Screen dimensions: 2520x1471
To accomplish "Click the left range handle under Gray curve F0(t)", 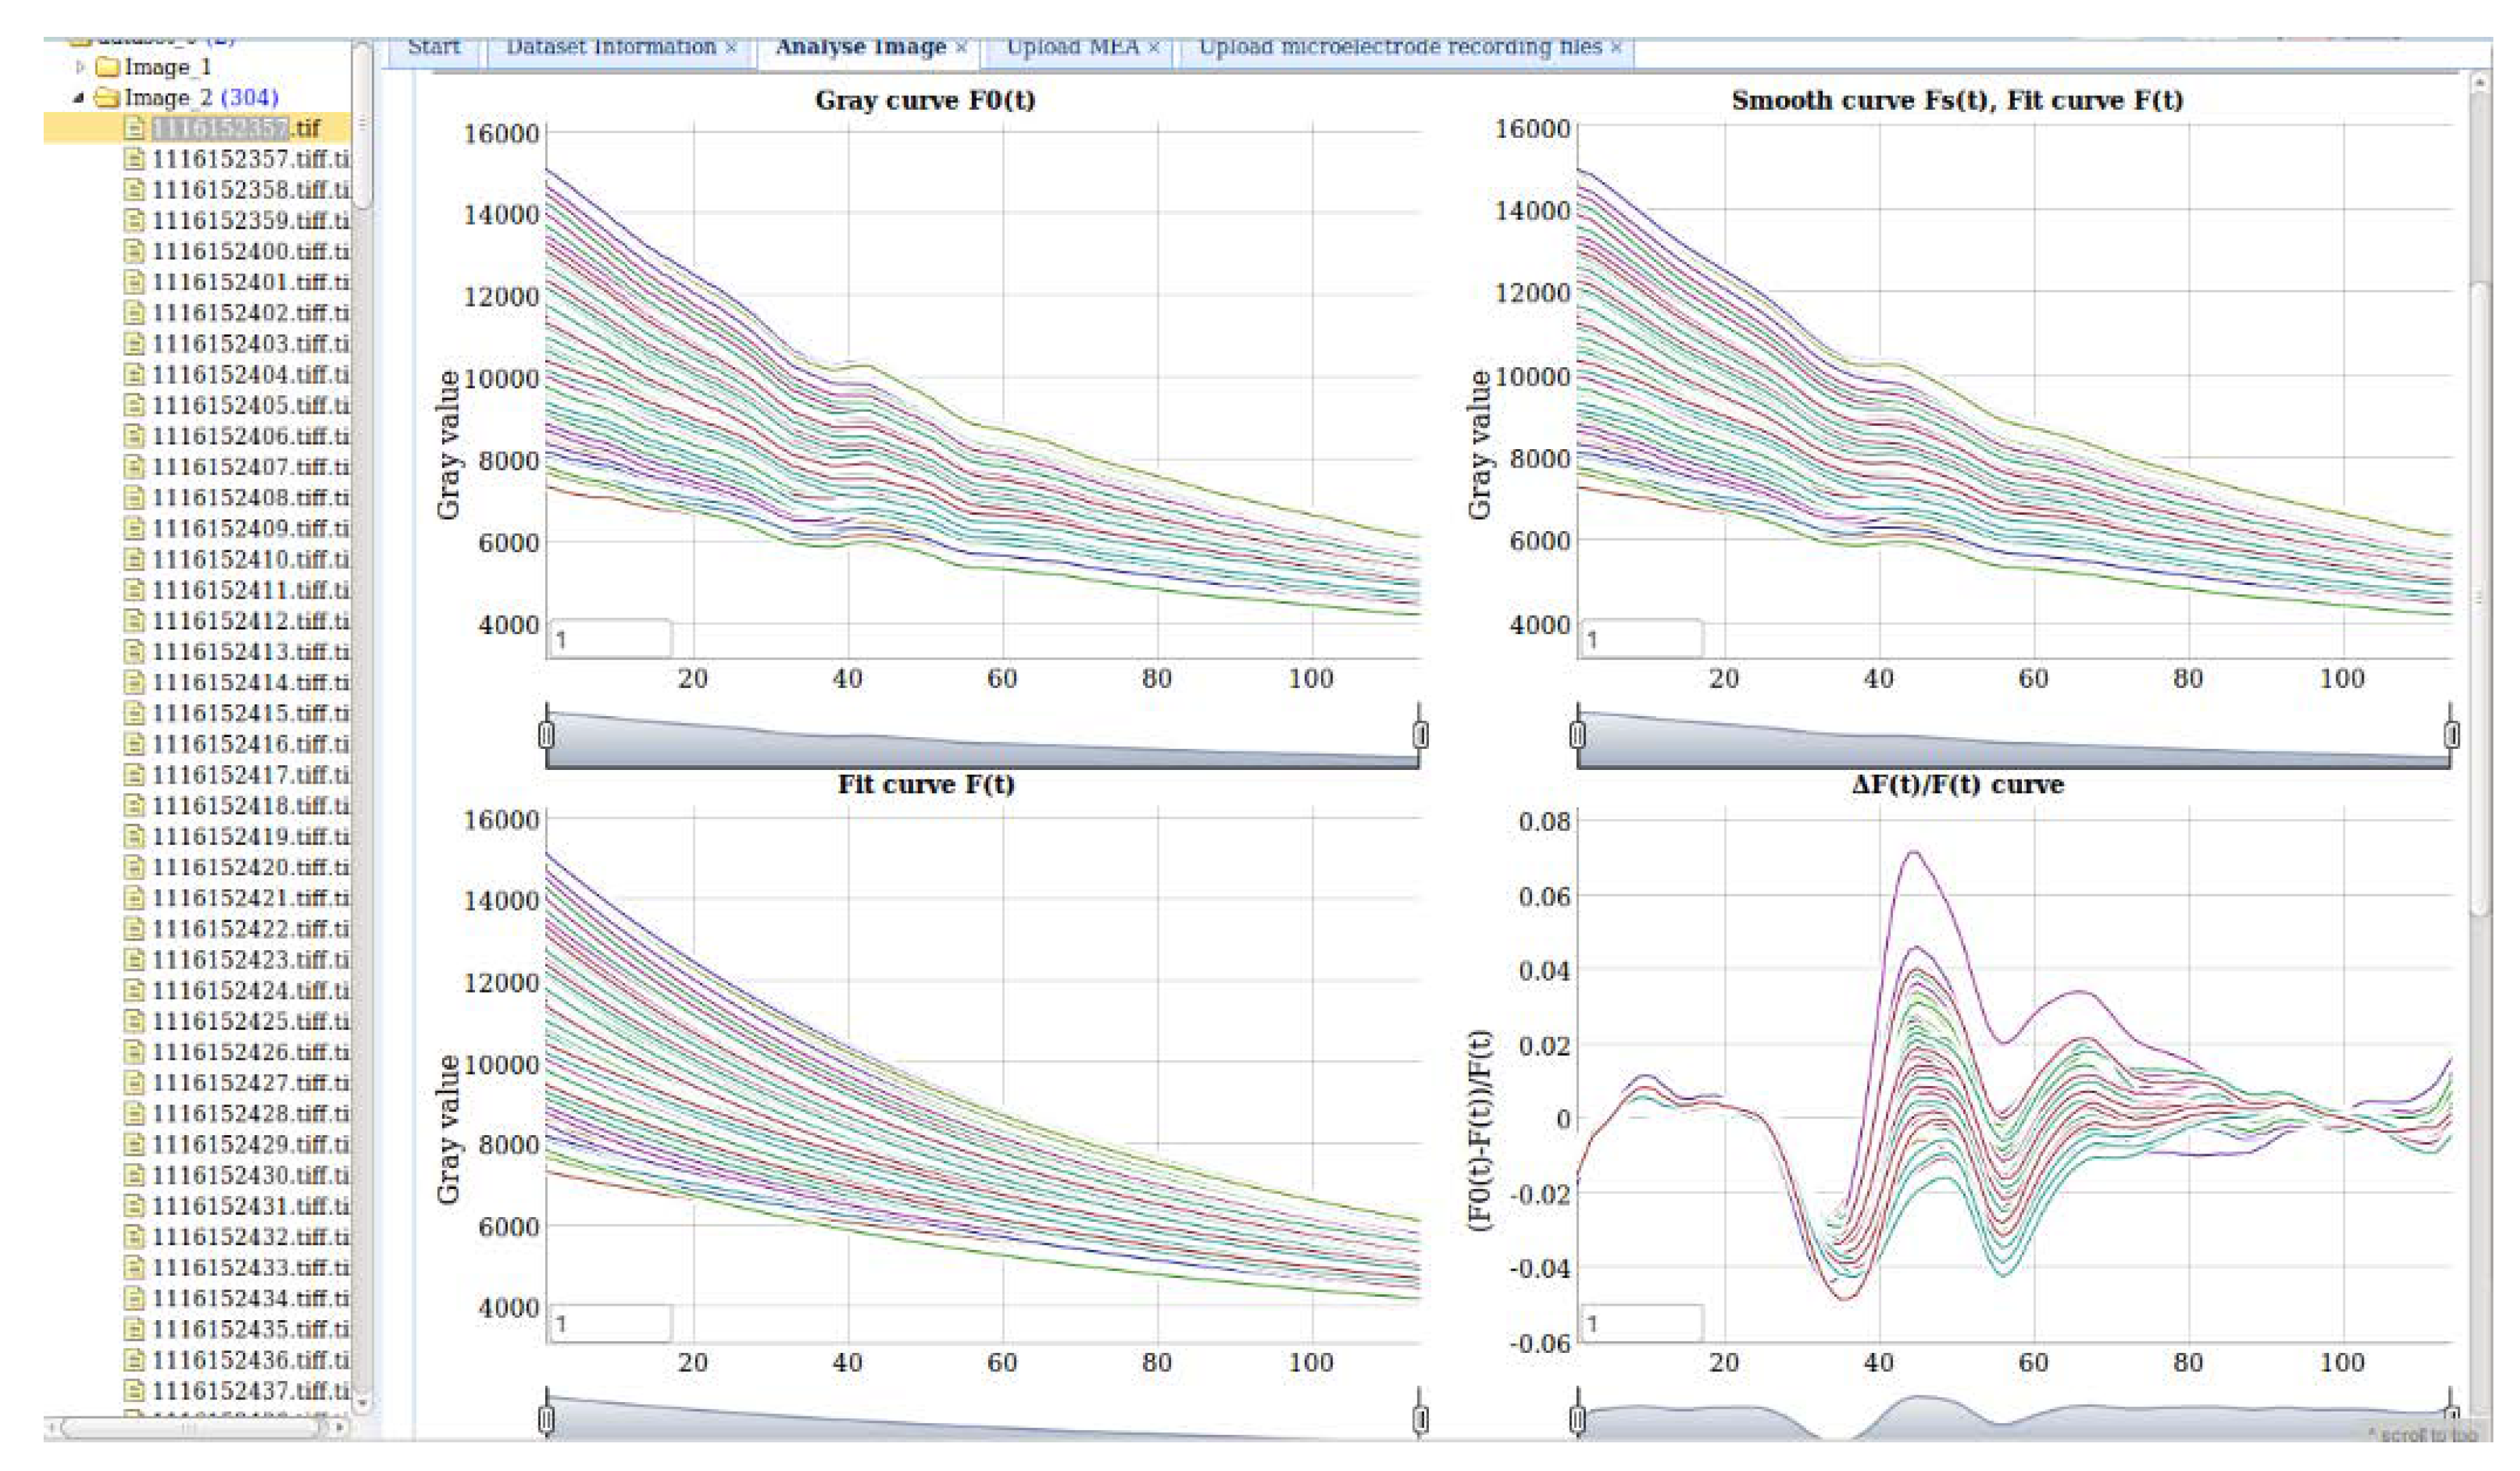I will 546,736.
